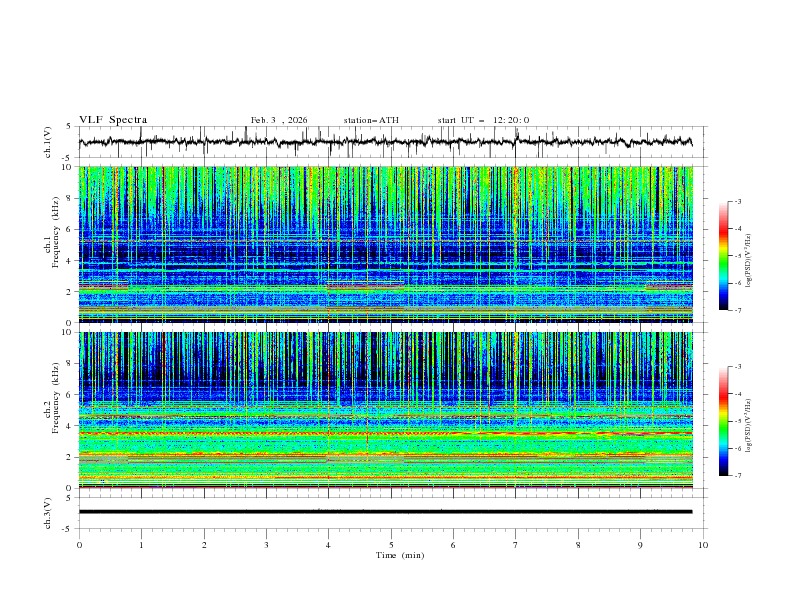Select the 0 minute tick on time axis
The height and width of the screenshot is (612, 792).
[x=79, y=545]
